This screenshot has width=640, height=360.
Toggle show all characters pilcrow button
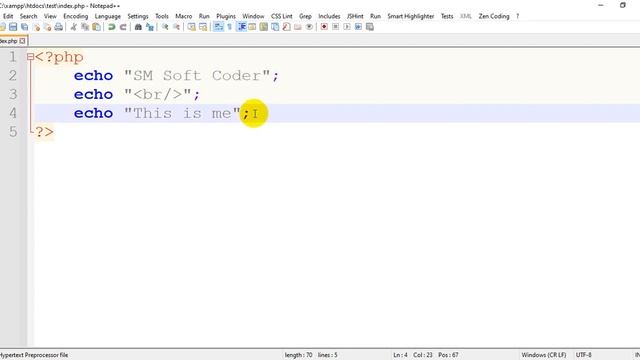click(x=229, y=27)
